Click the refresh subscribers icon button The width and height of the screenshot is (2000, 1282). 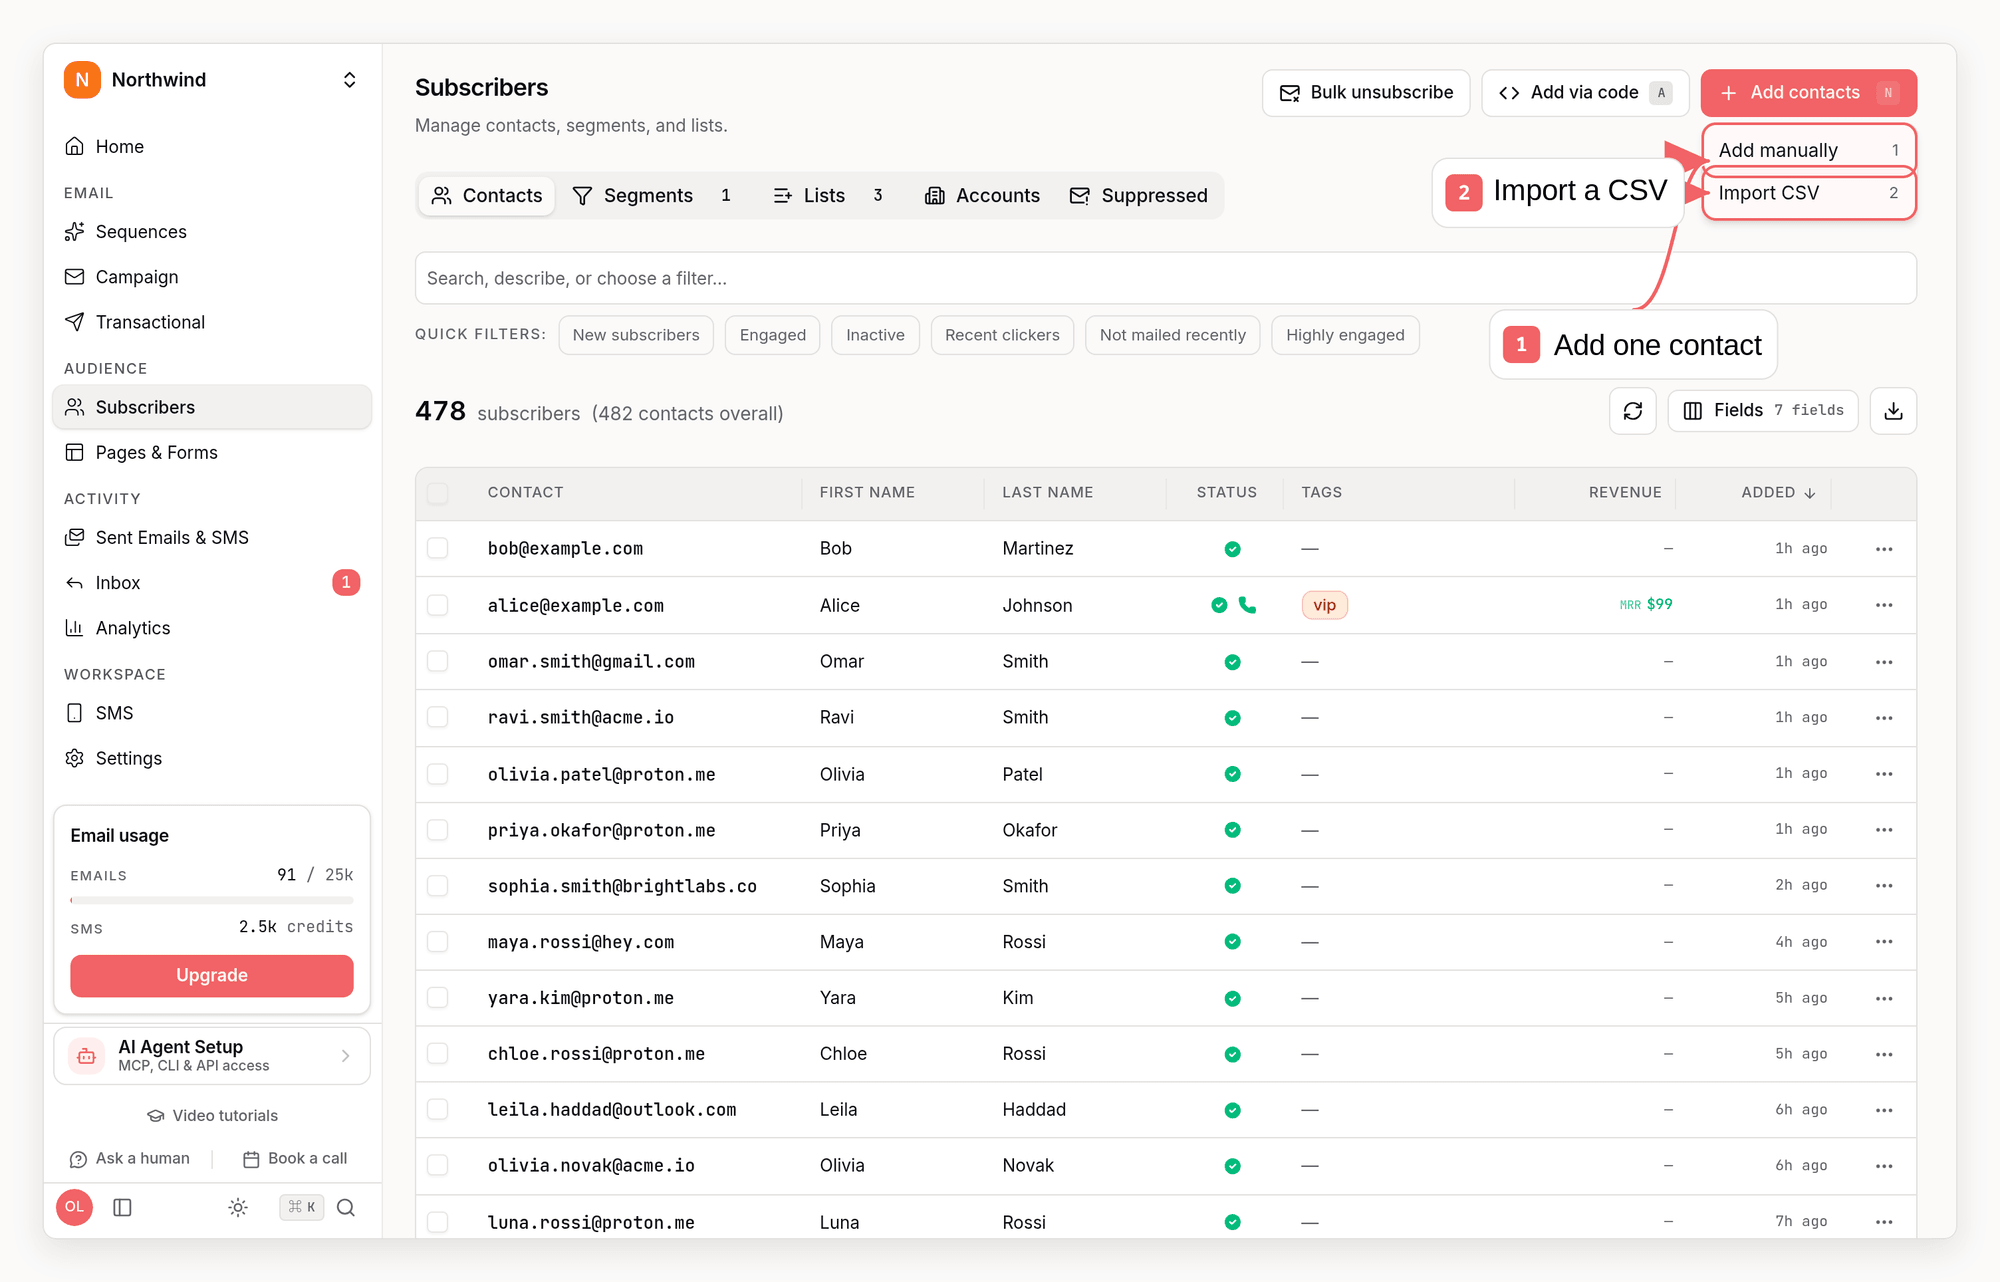tap(1632, 411)
